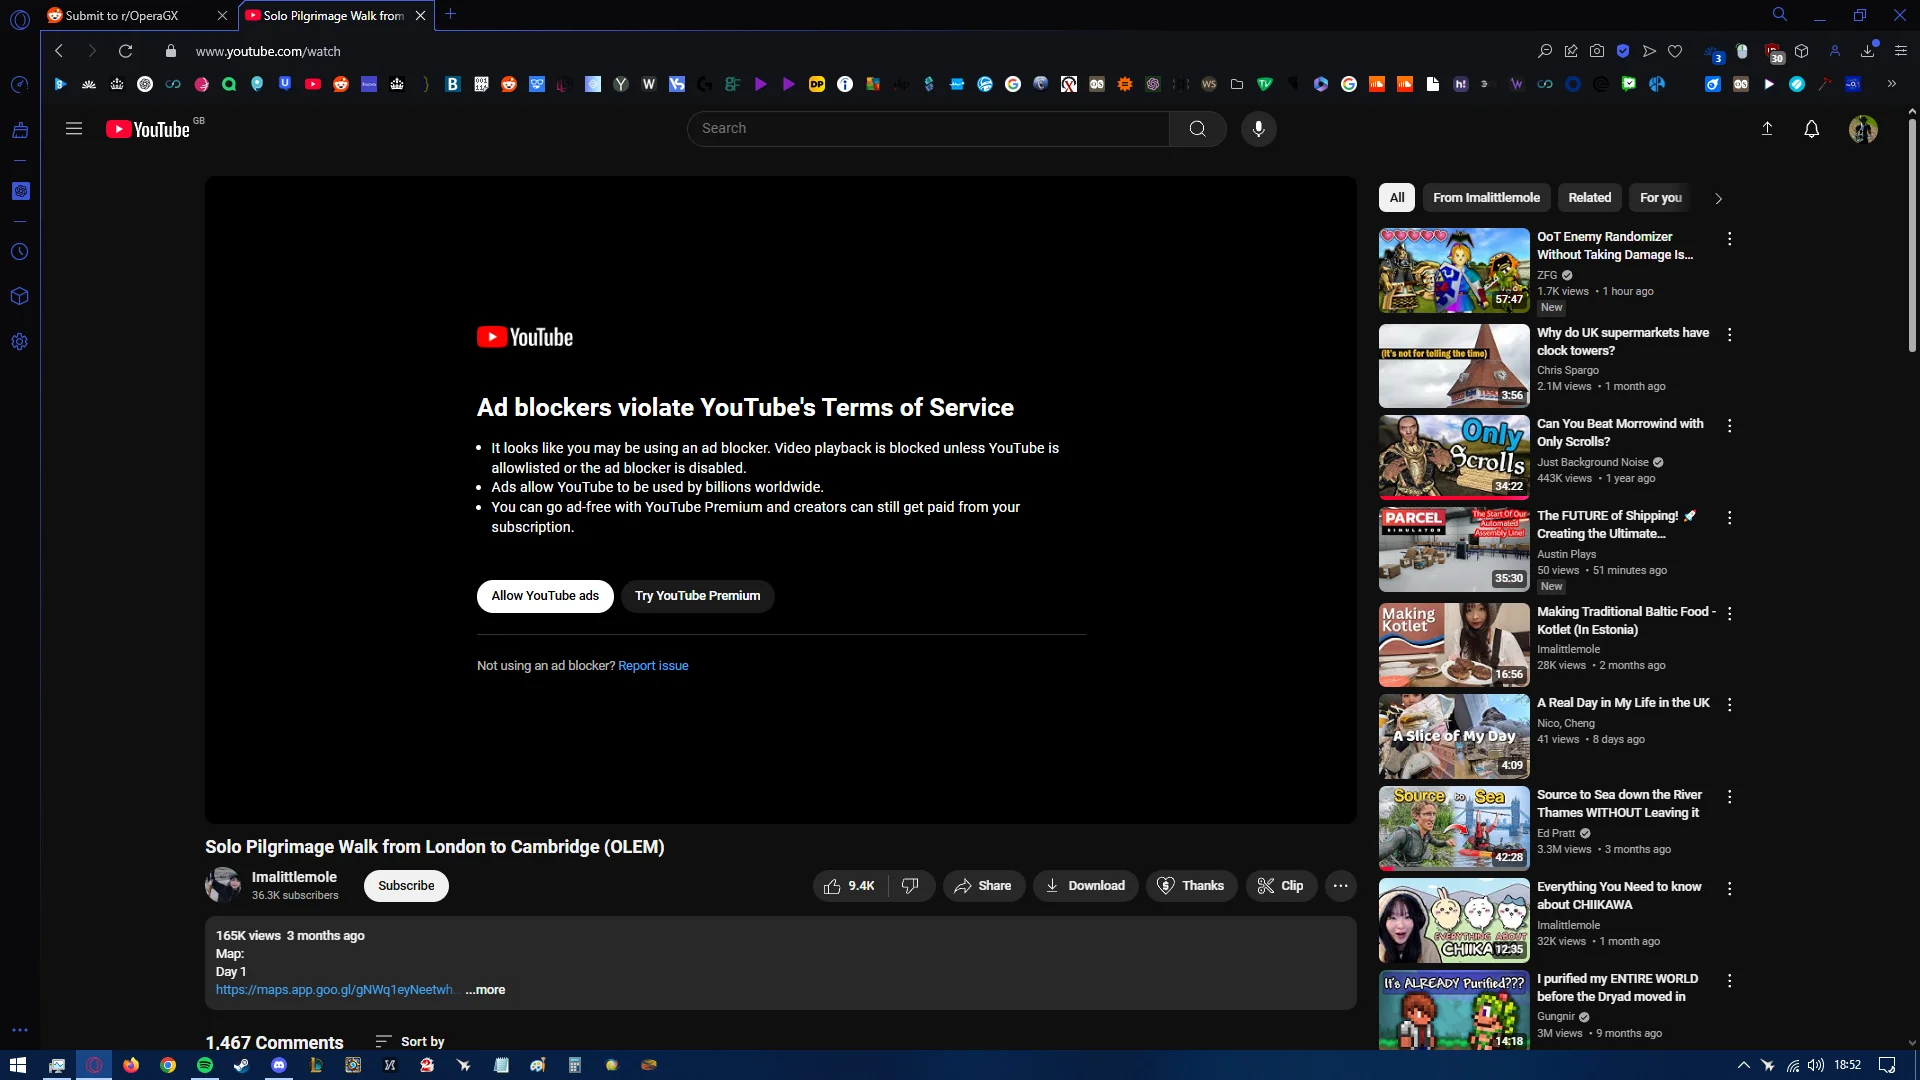The width and height of the screenshot is (1920, 1080).
Task: Open Discord from taskbar
Action: pyautogui.click(x=279, y=1065)
